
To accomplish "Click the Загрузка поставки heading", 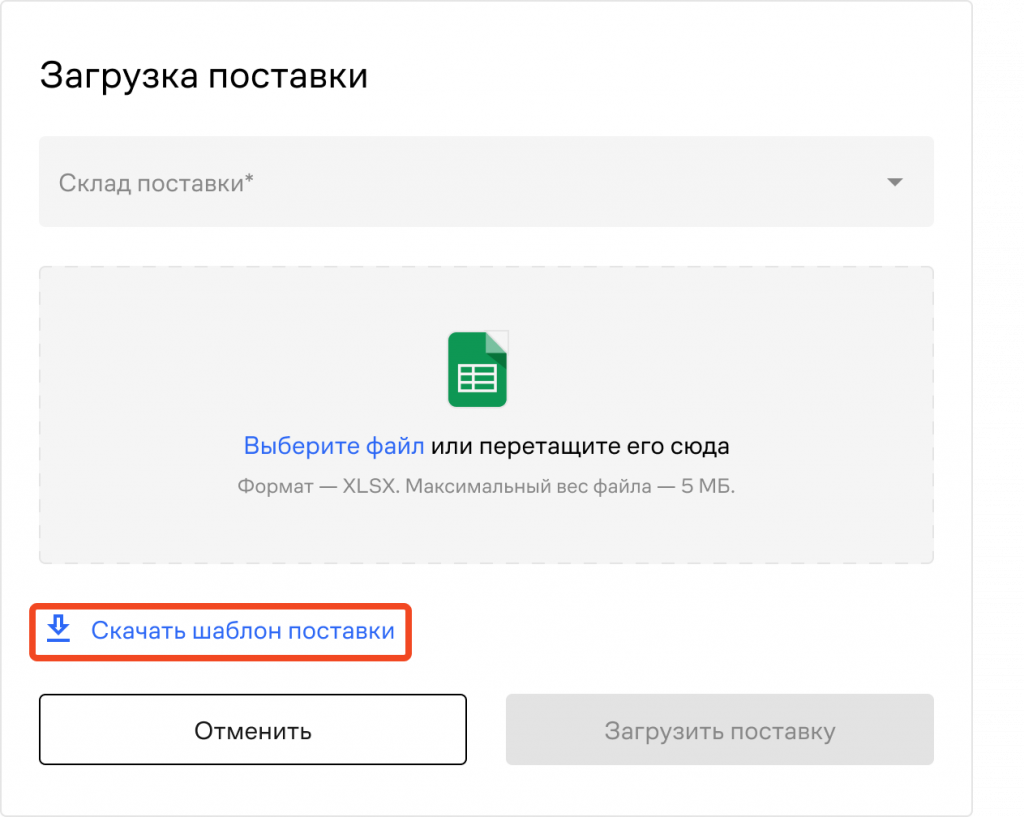I will point(204,76).
